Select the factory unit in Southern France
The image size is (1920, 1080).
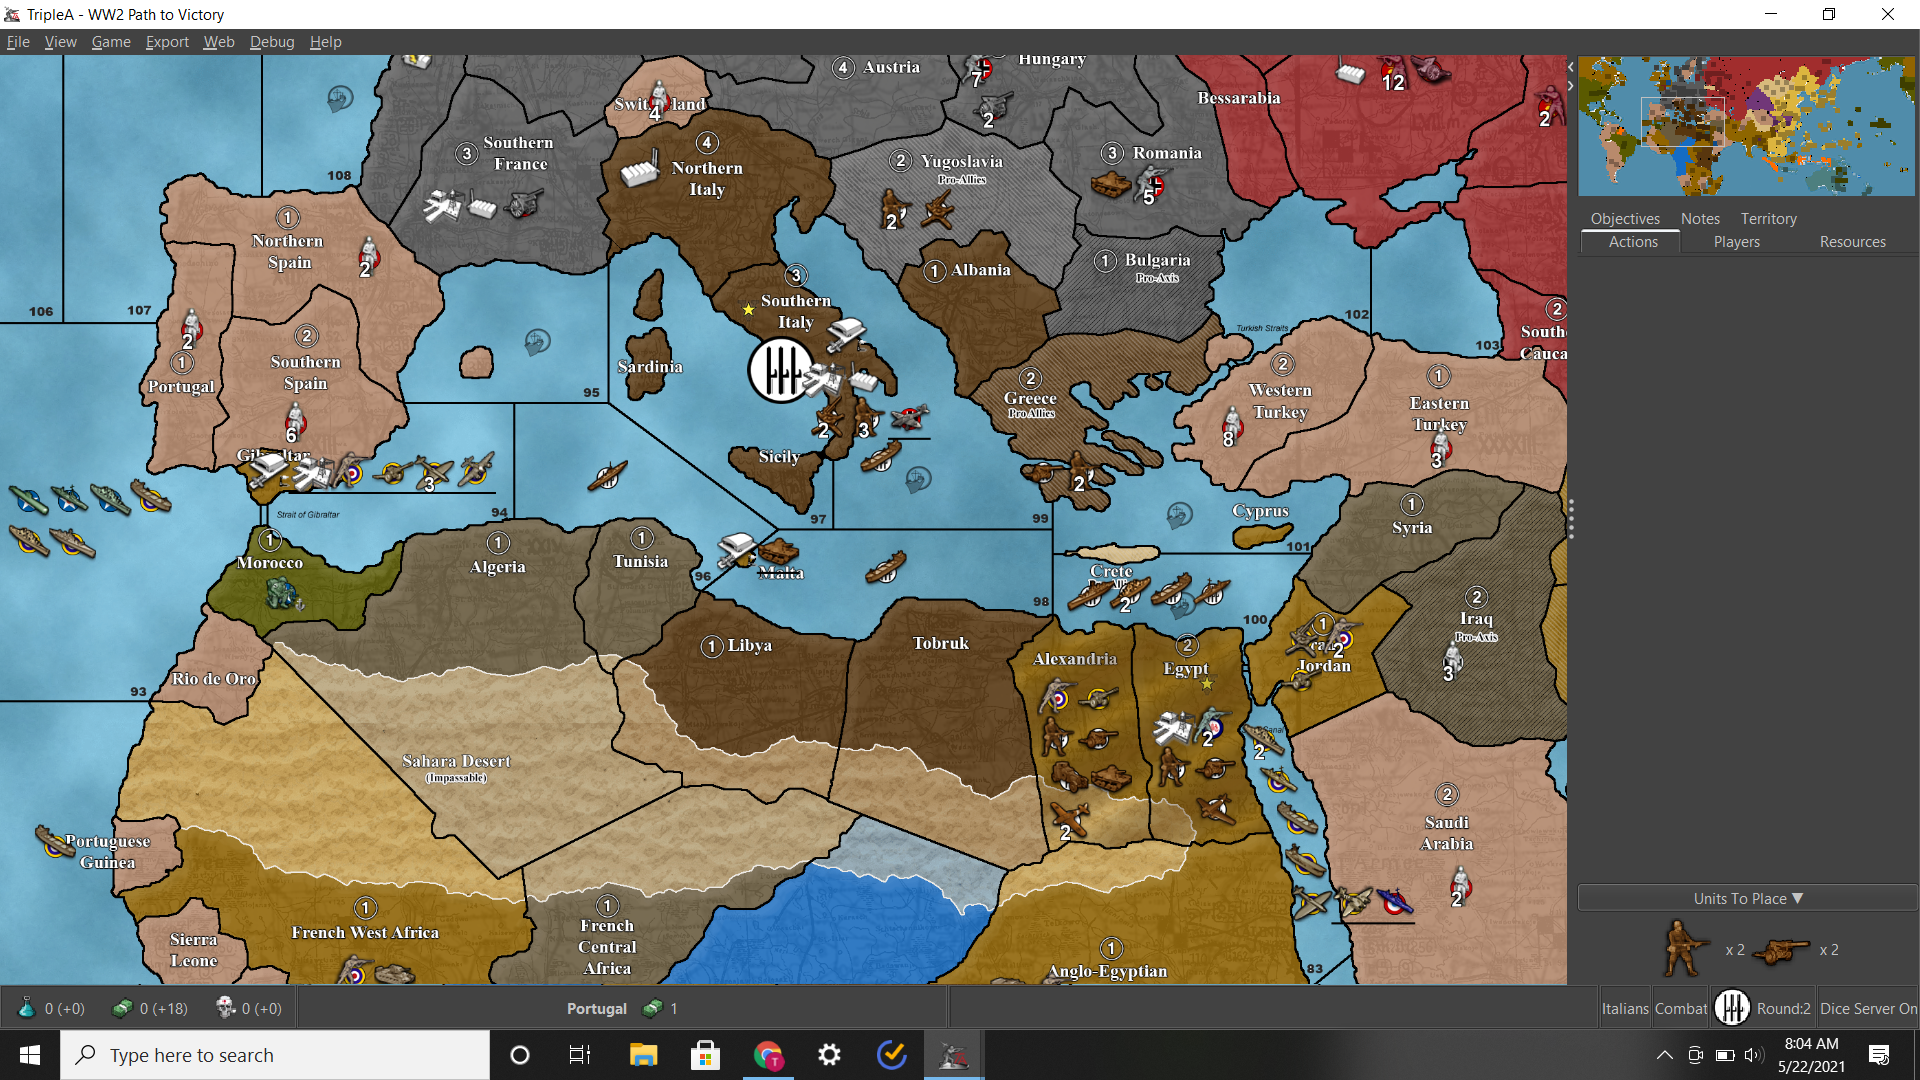point(483,208)
